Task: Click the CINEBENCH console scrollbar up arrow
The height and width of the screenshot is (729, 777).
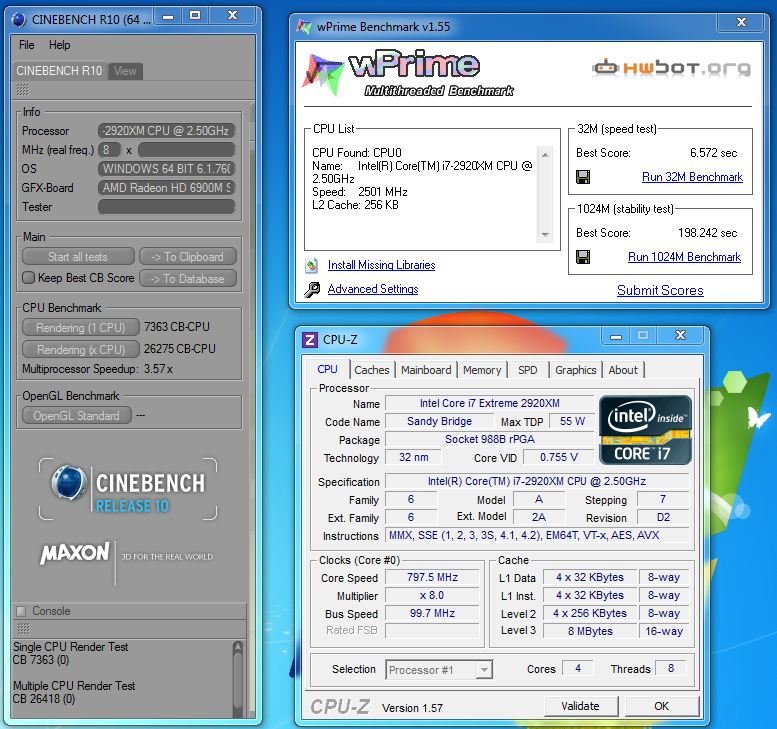Action: pos(238,647)
